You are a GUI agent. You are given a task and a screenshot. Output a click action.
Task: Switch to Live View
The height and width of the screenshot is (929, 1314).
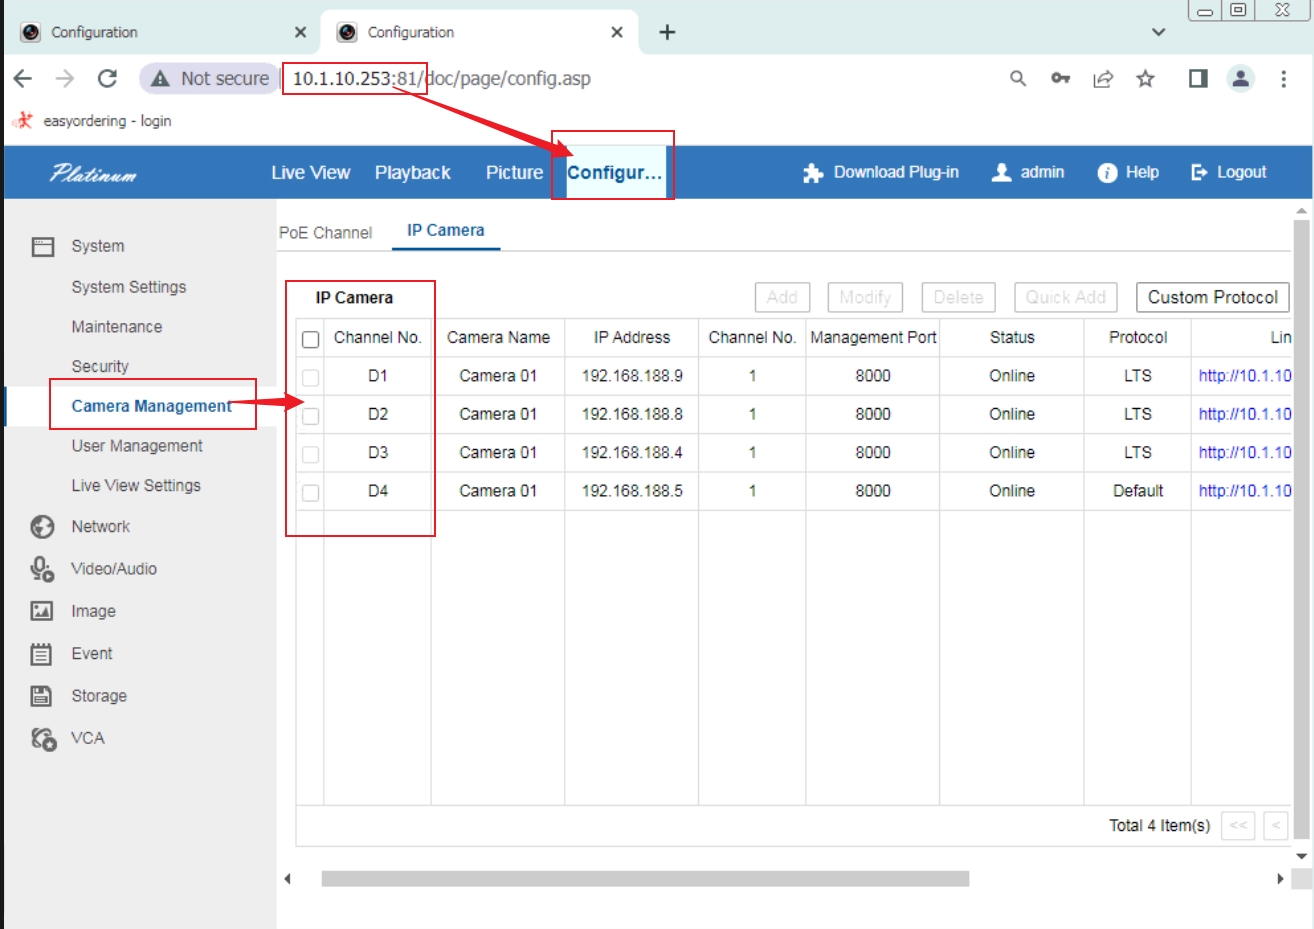(310, 172)
